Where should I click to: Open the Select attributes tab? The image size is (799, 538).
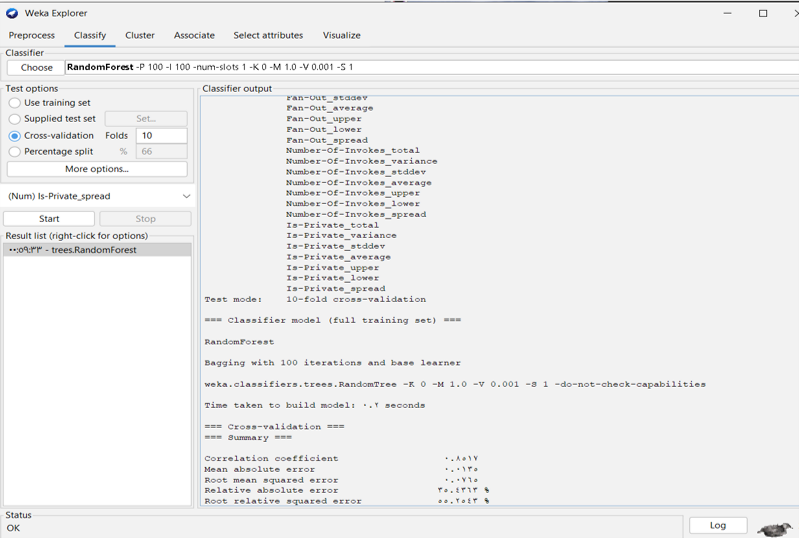pyautogui.click(x=268, y=35)
